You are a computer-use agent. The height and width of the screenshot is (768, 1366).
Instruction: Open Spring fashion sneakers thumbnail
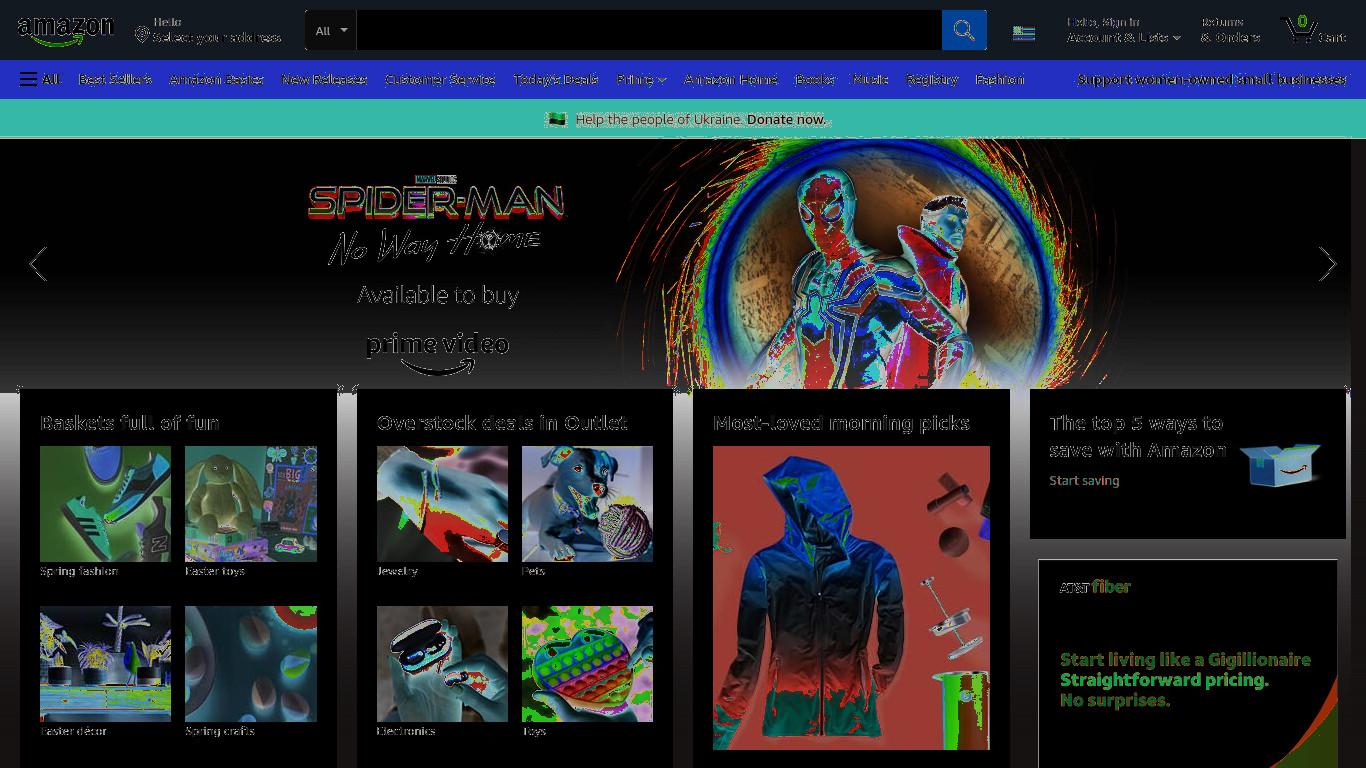[105, 504]
